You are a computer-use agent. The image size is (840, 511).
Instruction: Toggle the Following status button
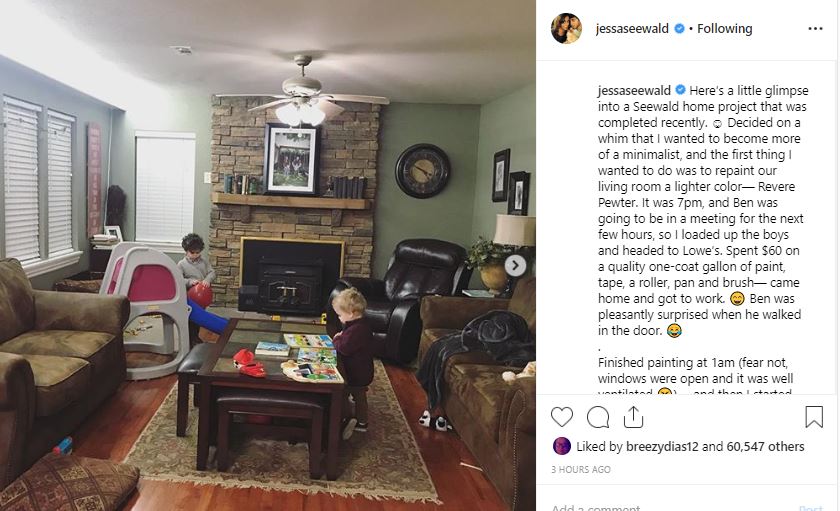(x=724, y=28)
